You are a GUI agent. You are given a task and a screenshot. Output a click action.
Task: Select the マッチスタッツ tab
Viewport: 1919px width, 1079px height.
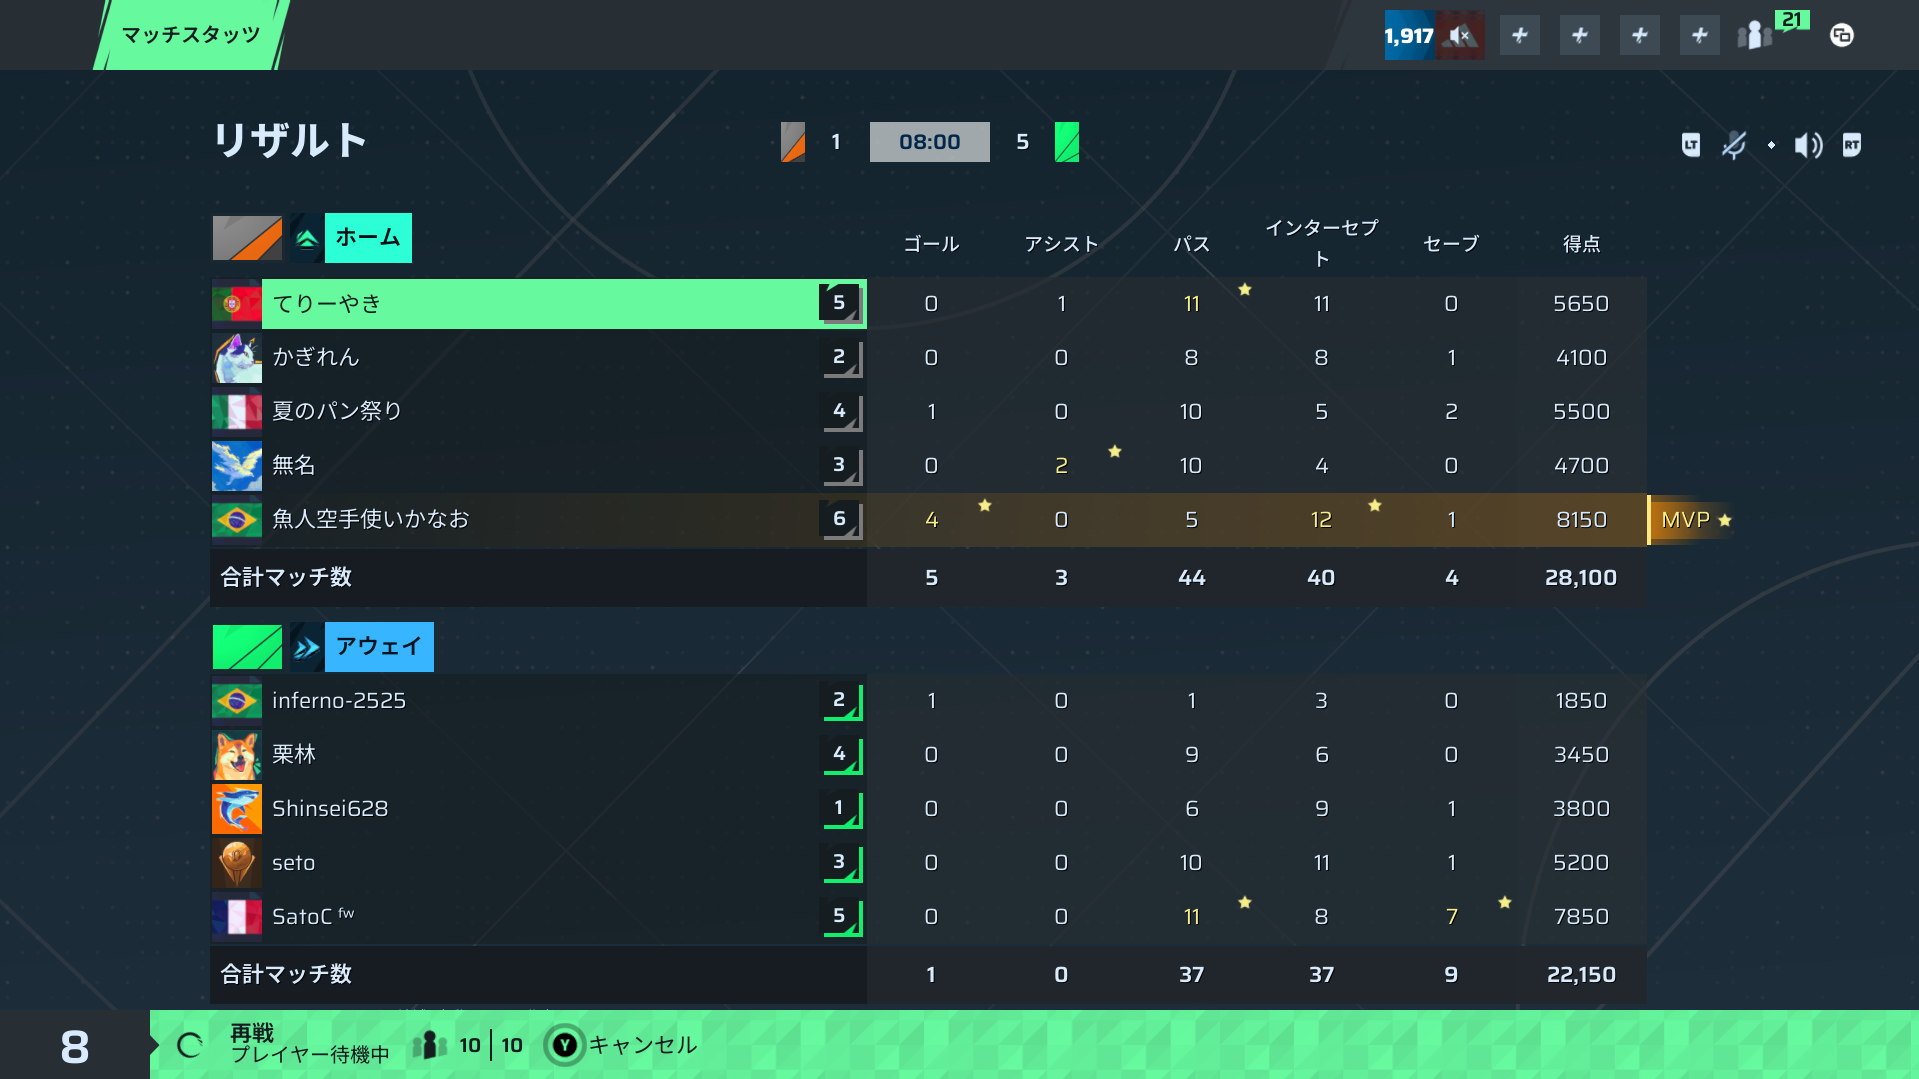click(x=191, y=35)
